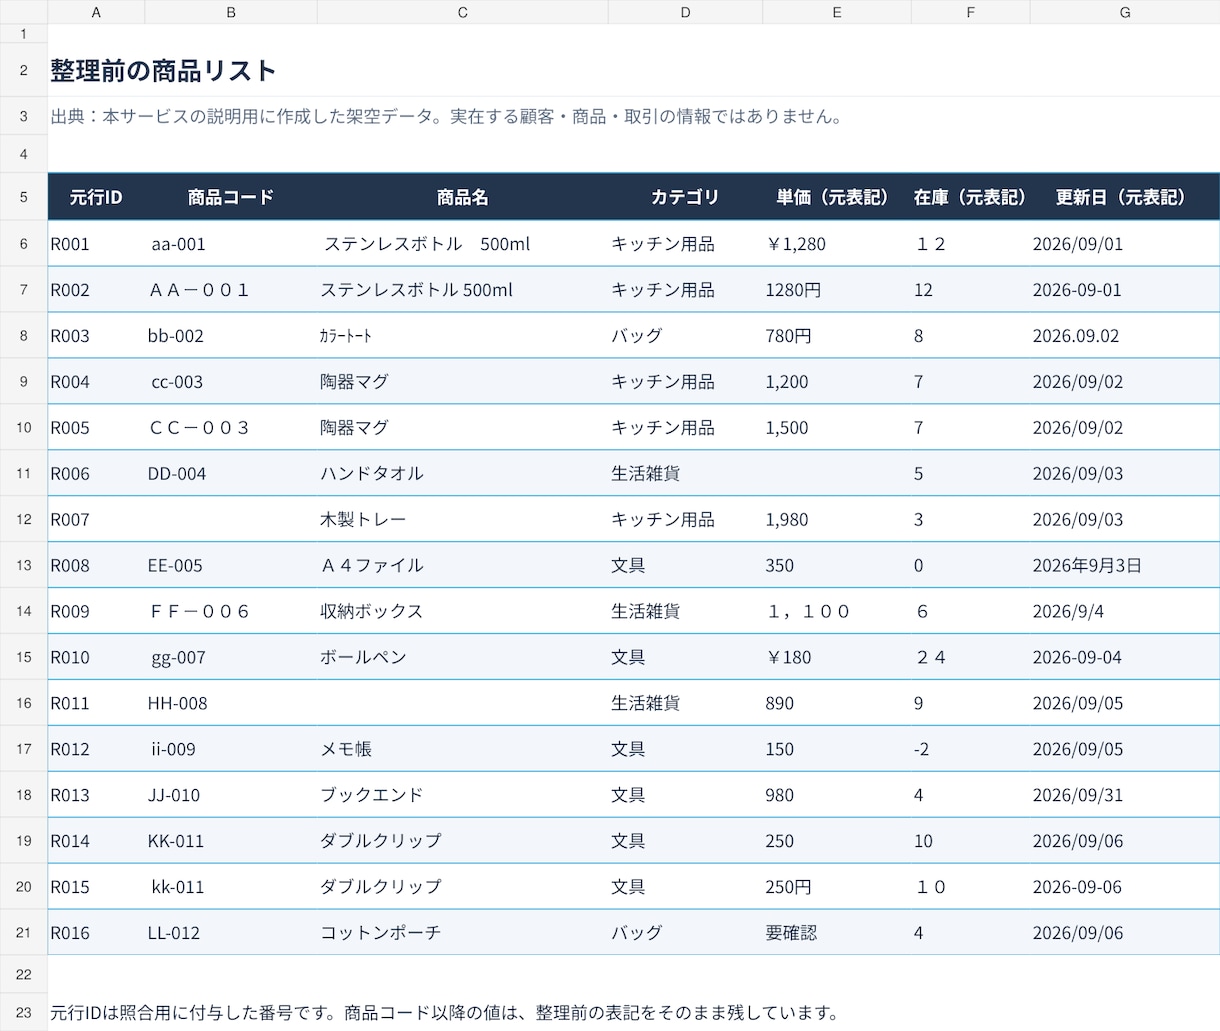The image size is (1220, 1031).
Task: Select column header C
Action: (463, 12)
